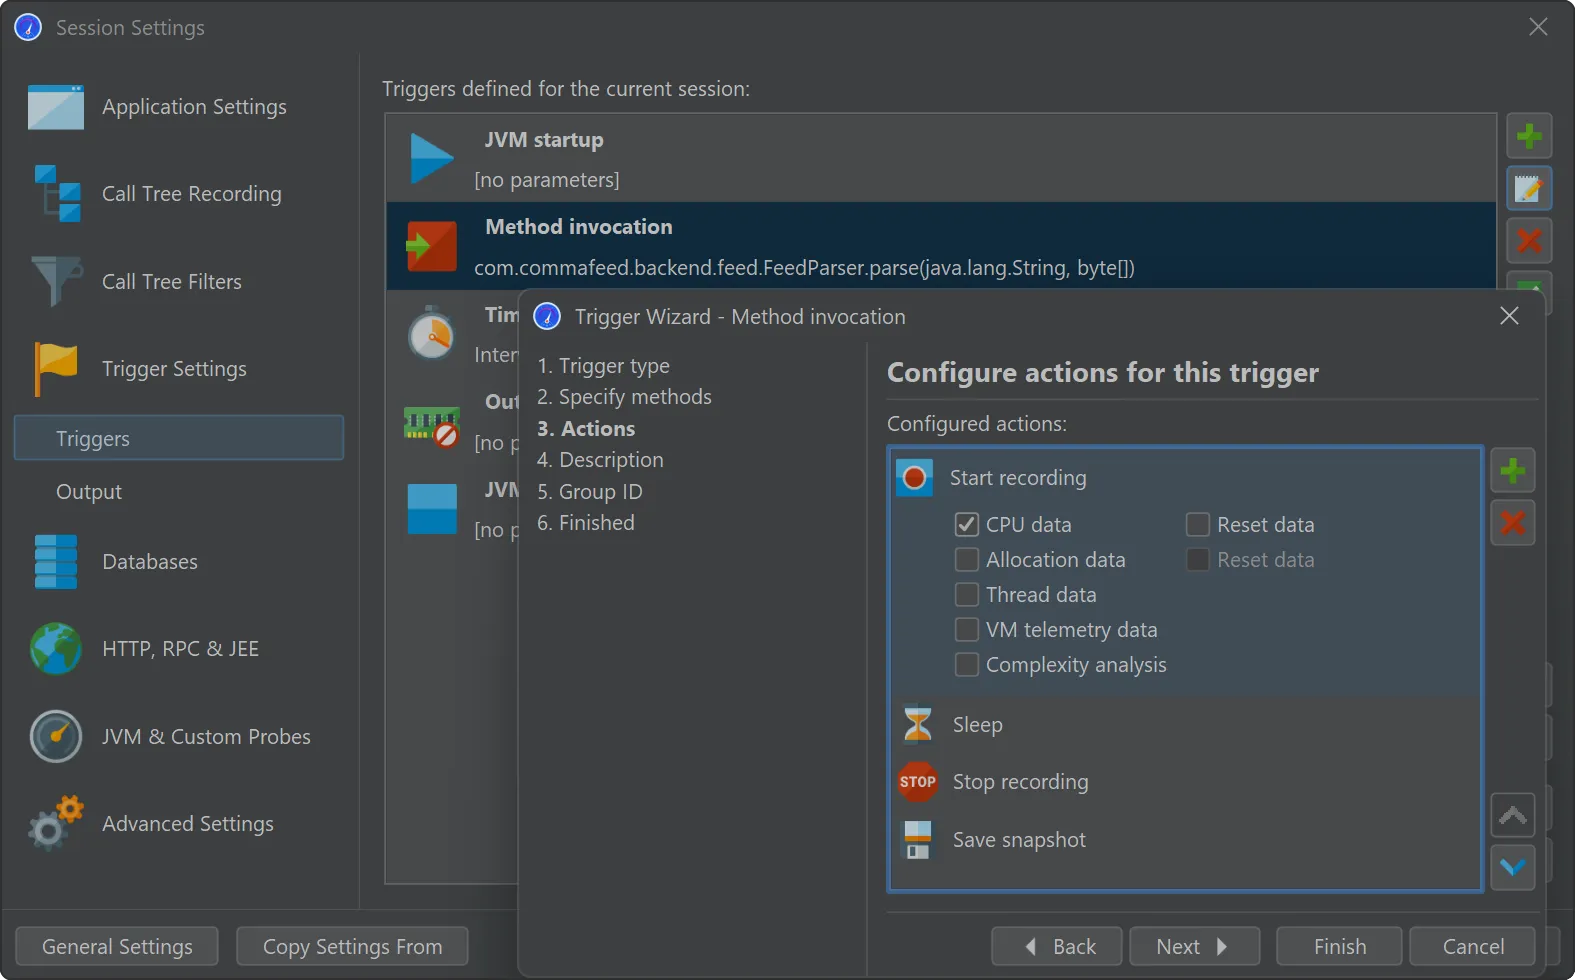Screen dimensions: 1575x980
Task: Open the Output settings subsection
Action: pos(89,492)
